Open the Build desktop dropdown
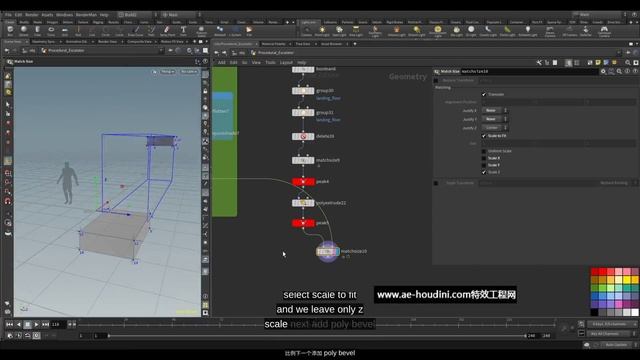 [x=137, y=15]
